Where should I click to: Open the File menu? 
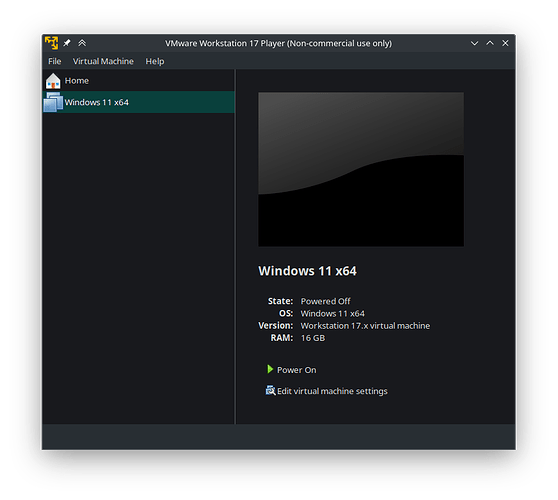[x=55, y=61]
